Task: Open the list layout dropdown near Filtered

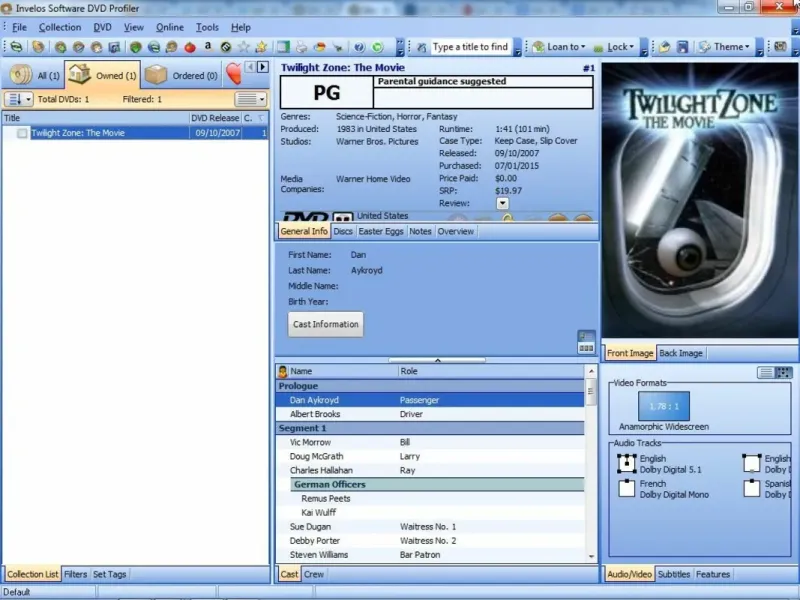Action: pos(251,99)
